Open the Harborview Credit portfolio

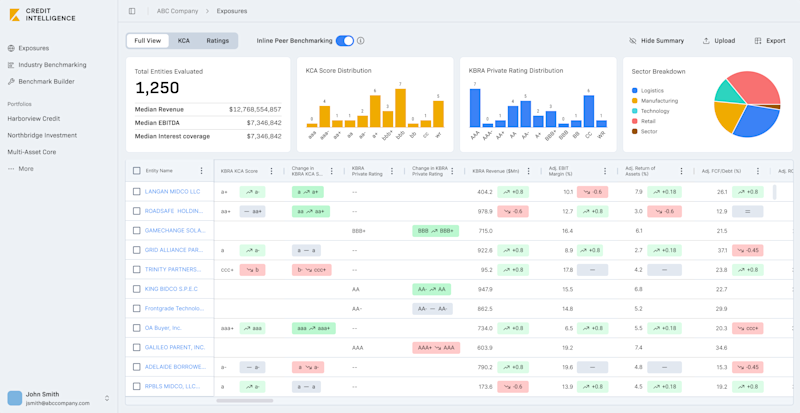click(34, 118)
